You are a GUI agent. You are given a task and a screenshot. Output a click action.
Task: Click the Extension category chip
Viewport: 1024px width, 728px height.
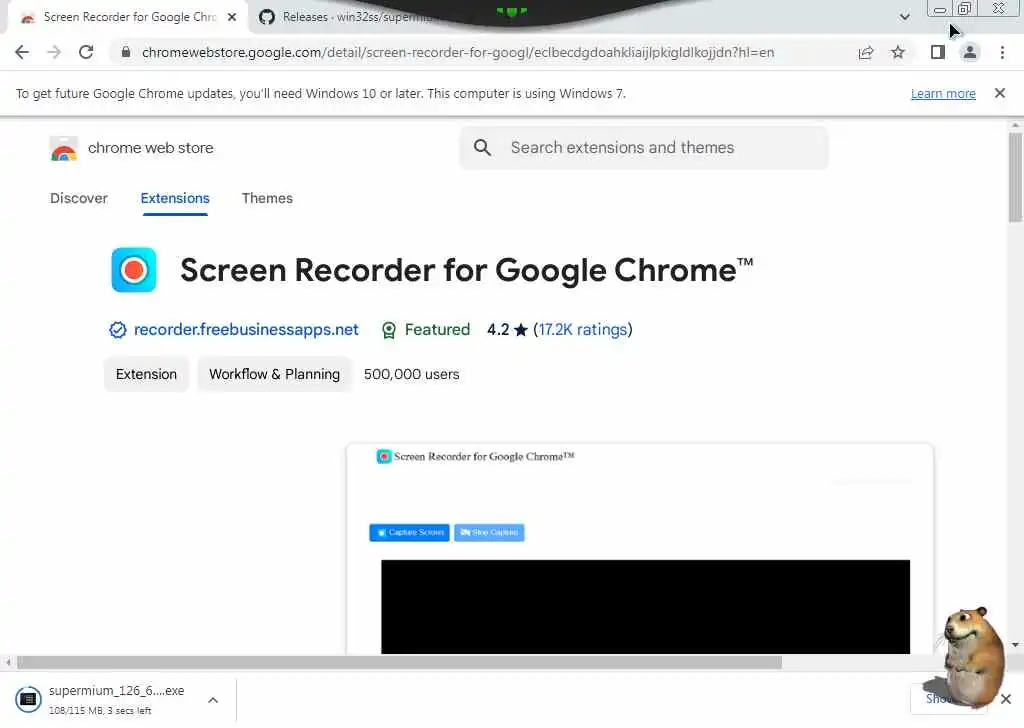pyautogui.click(x=146, y=374)
